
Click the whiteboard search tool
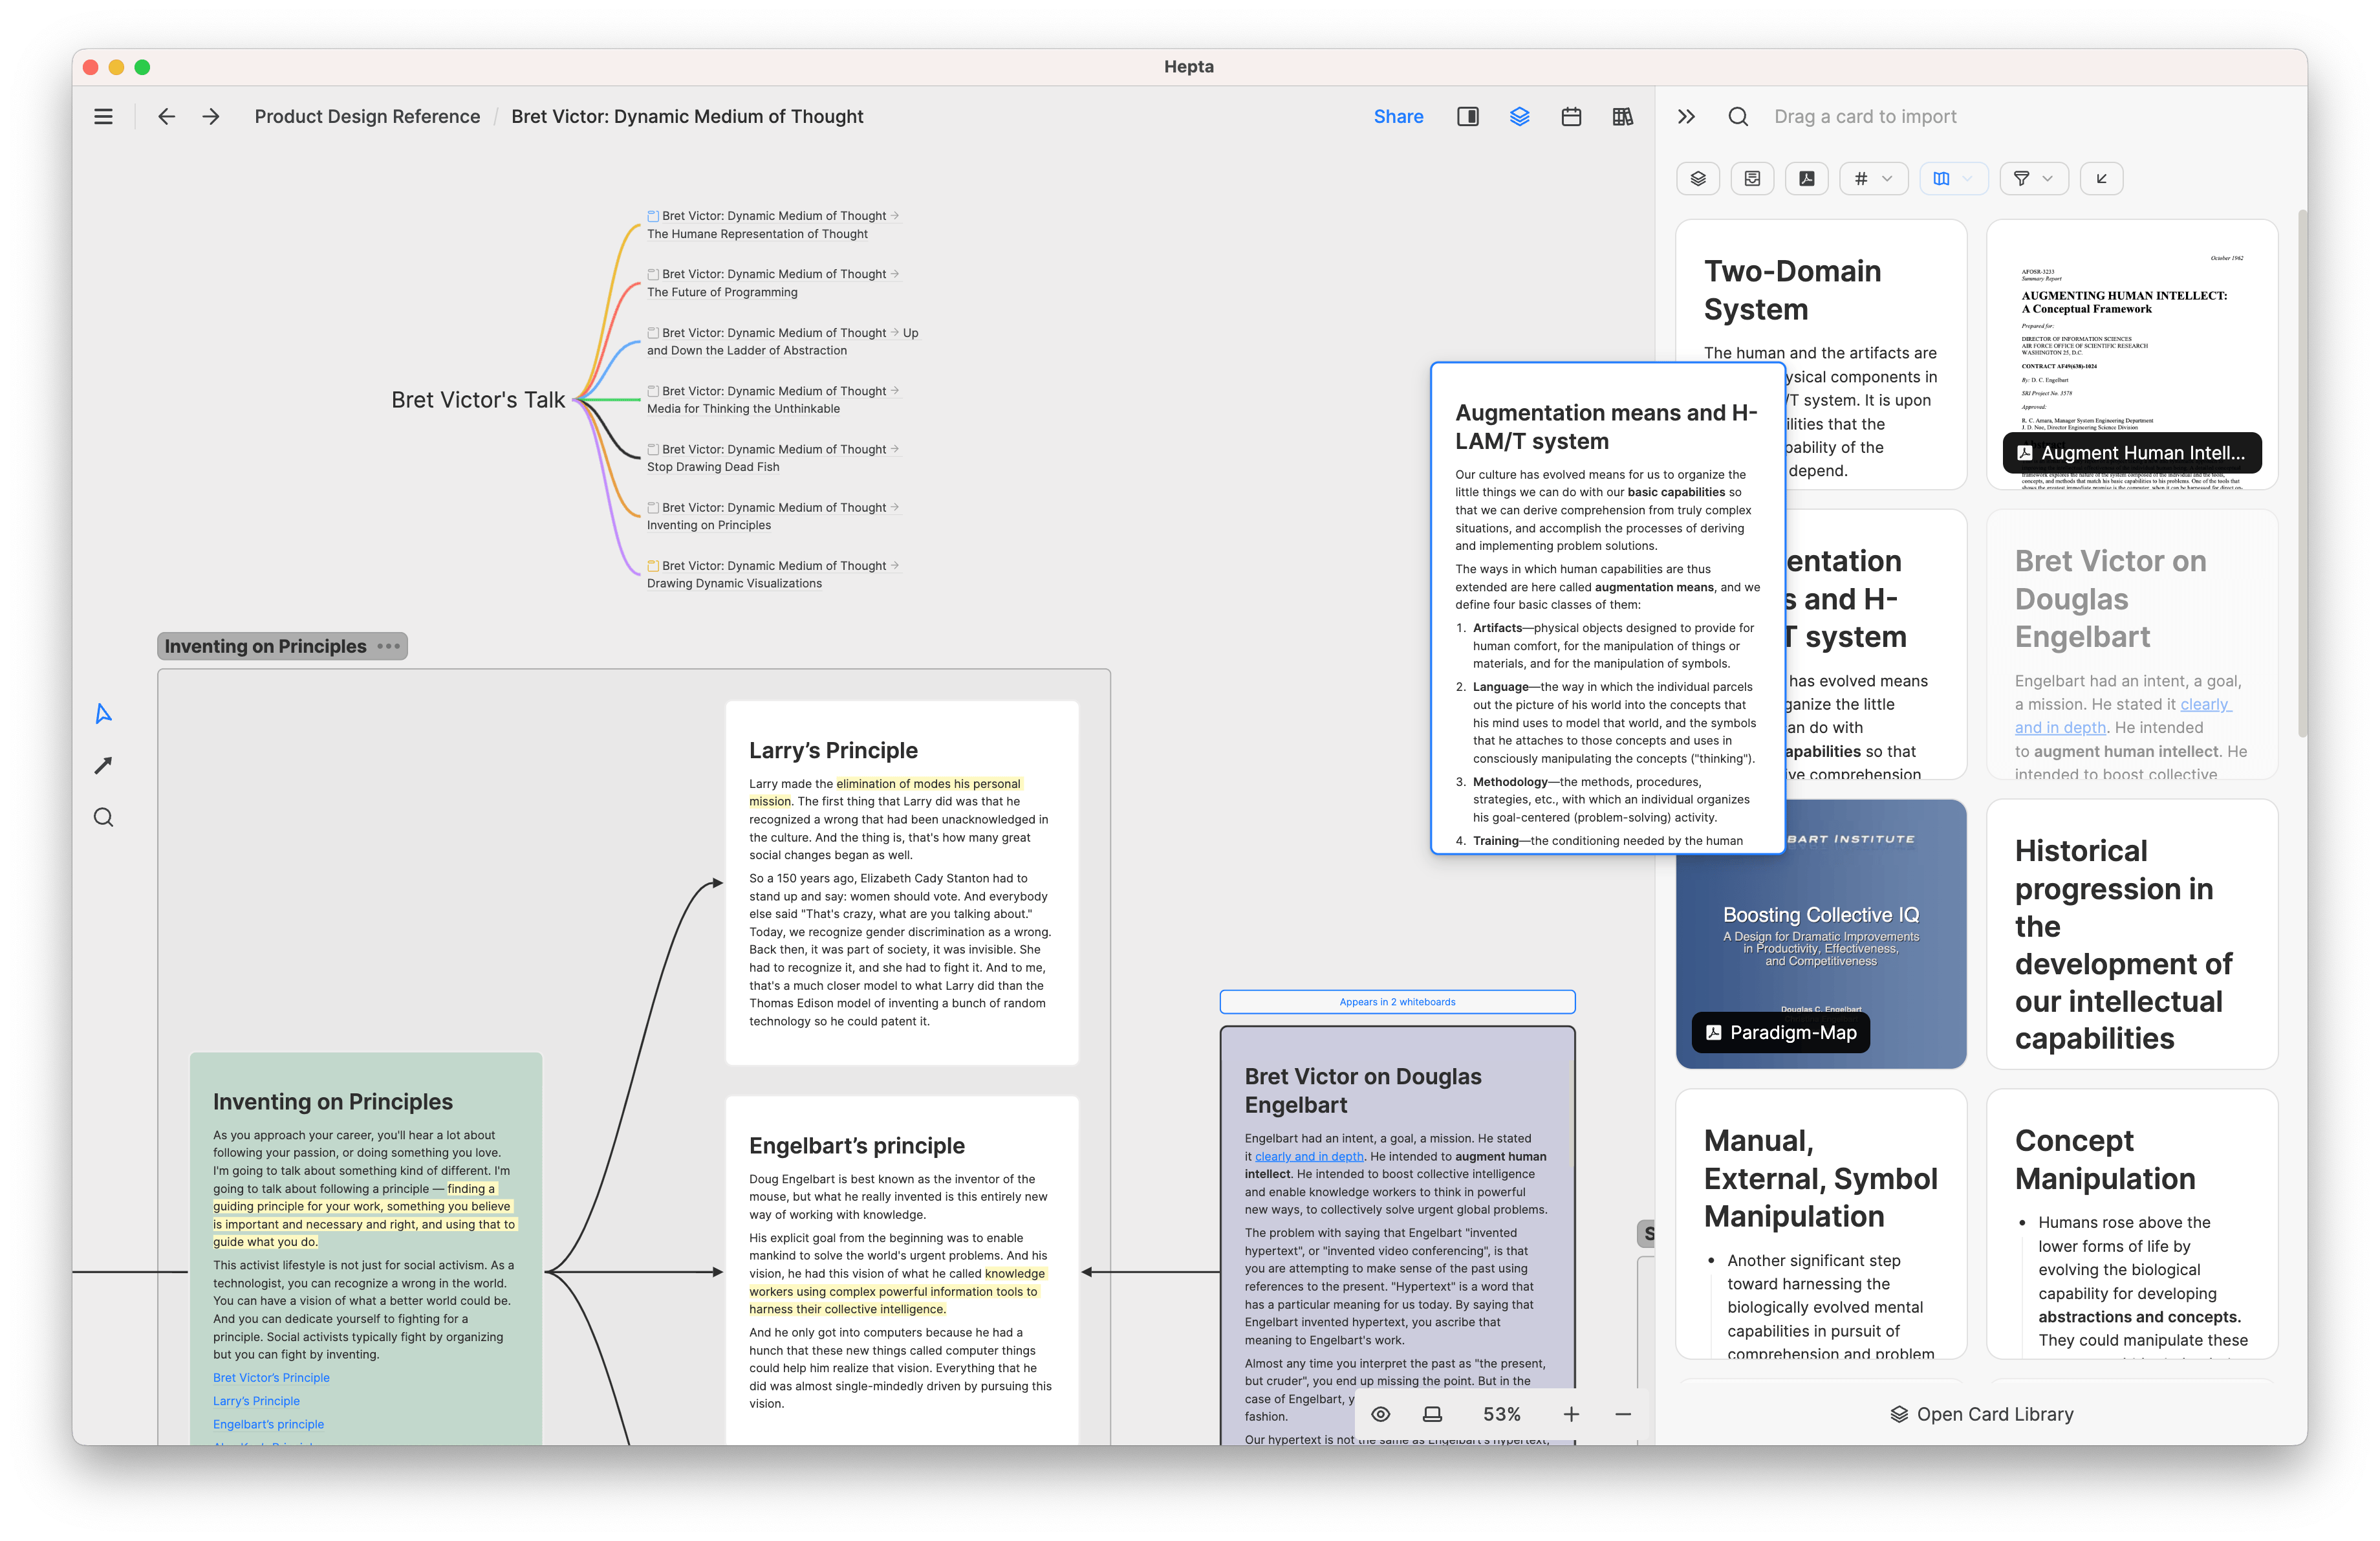point(103,817)
